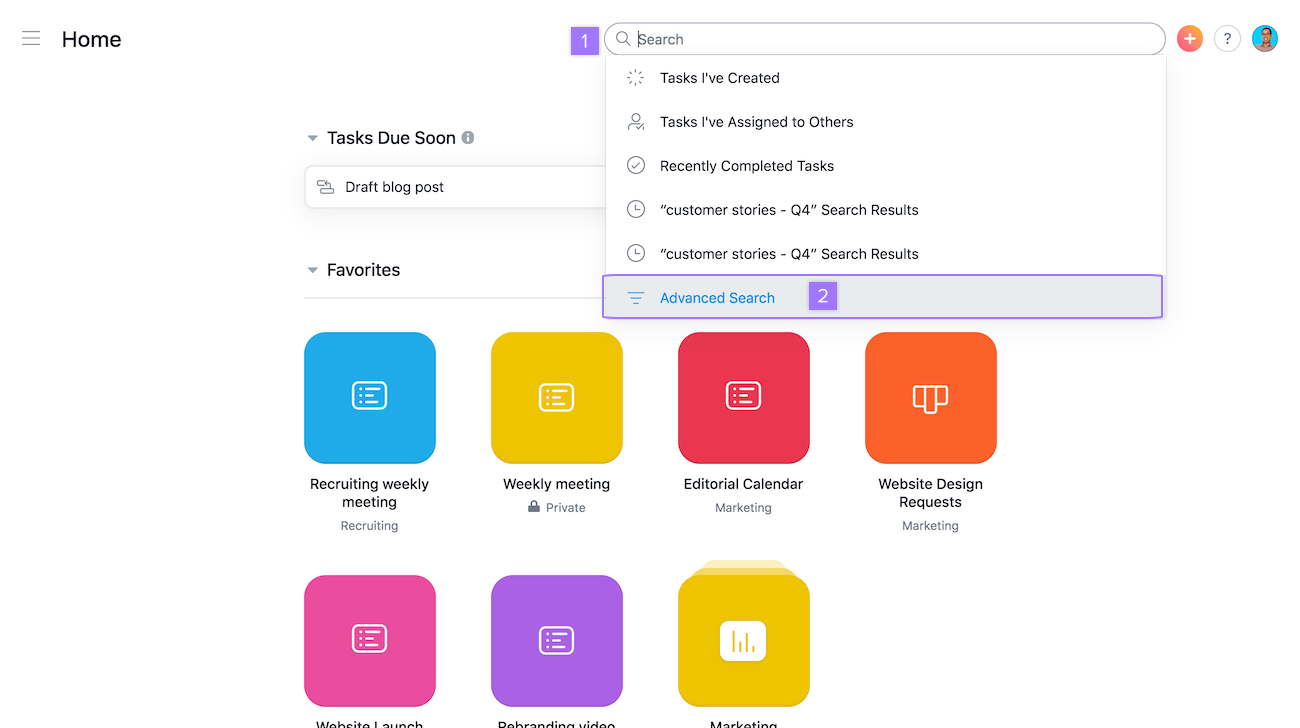Click the Tasks Due Soon info icon
Image resolution: width=1300 pixels, height=728 pixels.
pos(468,138)
